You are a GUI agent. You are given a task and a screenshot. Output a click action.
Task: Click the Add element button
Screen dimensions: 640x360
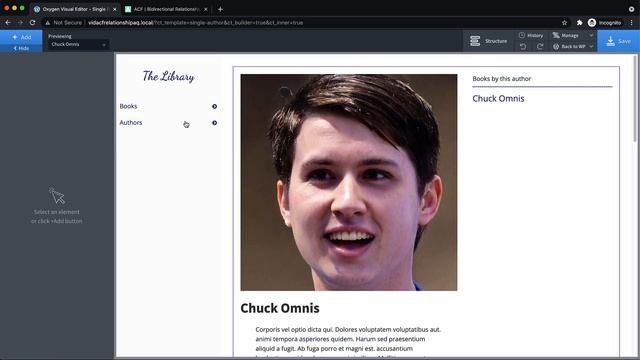tap(21, 37)
